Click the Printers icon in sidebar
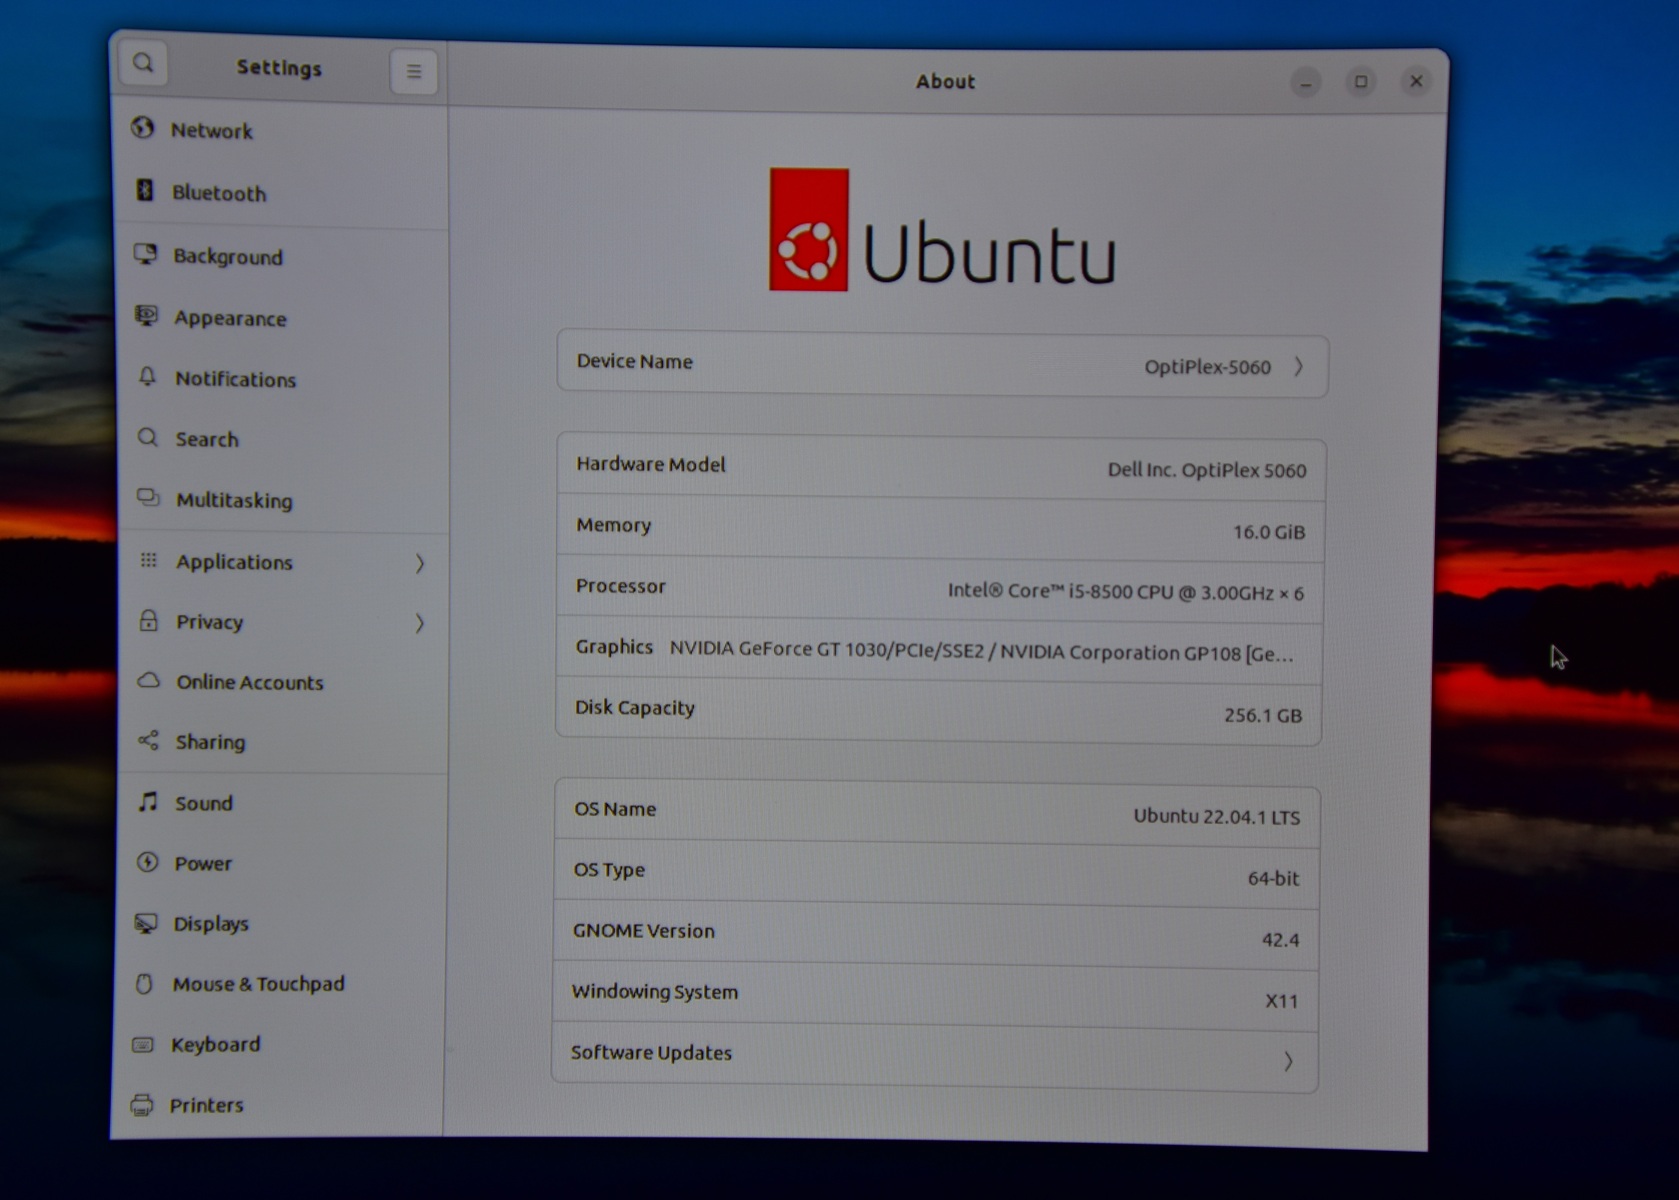The height and width of the screenshot is (1200, 1679). [142, 1105]
